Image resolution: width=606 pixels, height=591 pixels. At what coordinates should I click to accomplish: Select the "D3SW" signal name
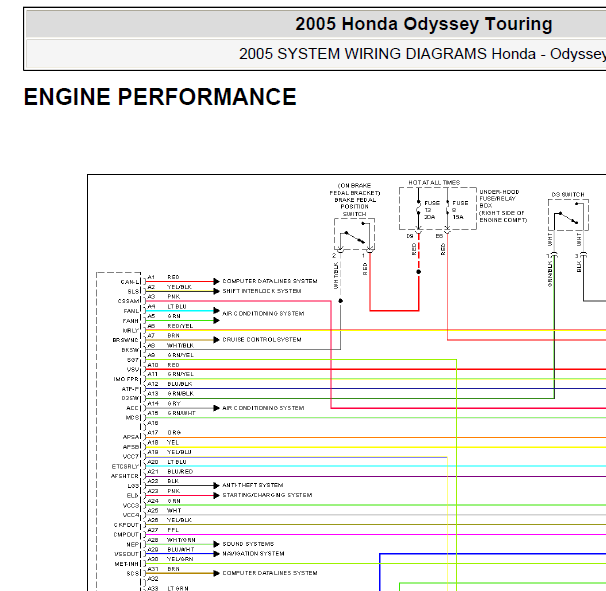pos(130,399)
